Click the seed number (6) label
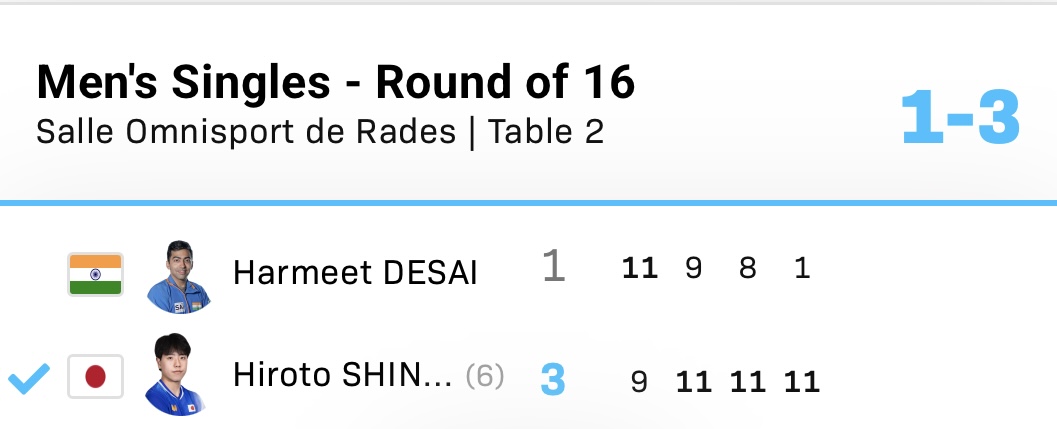 point(485,376)
